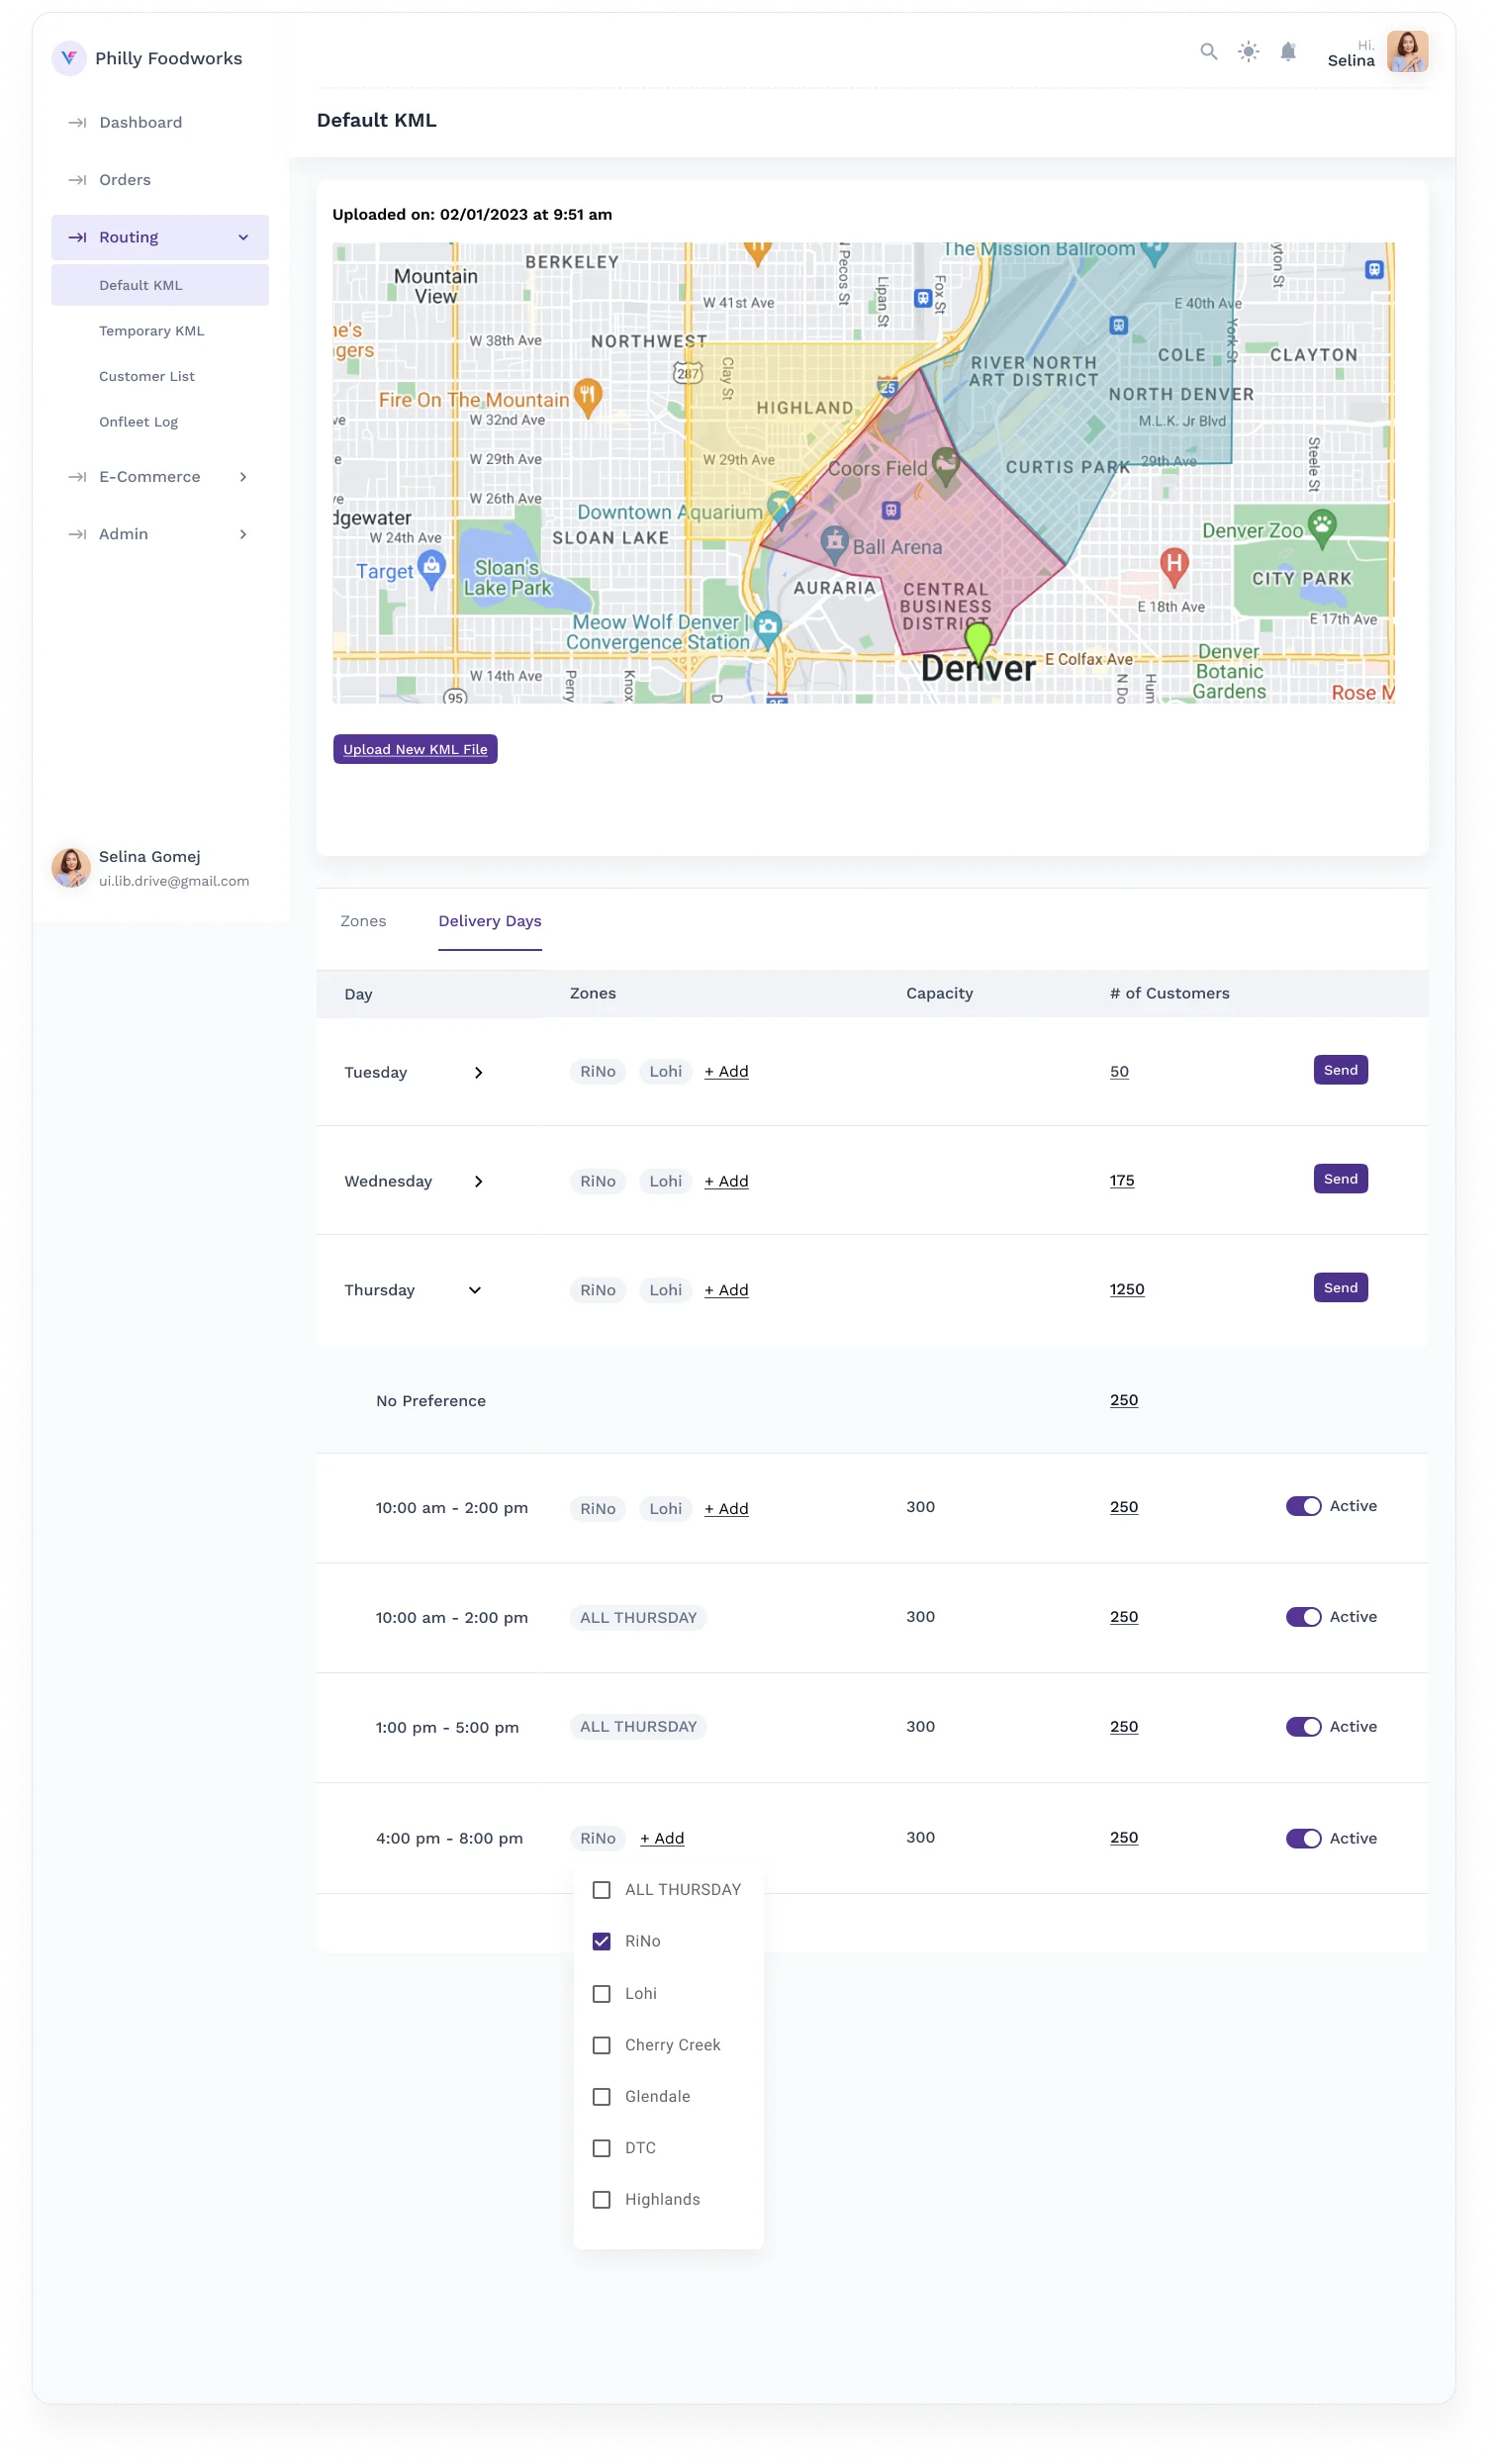Open the 1250 customers link for Thursday
The height and width of the screenshot is (2464, 1496).
click(x=1126, y=1289)
